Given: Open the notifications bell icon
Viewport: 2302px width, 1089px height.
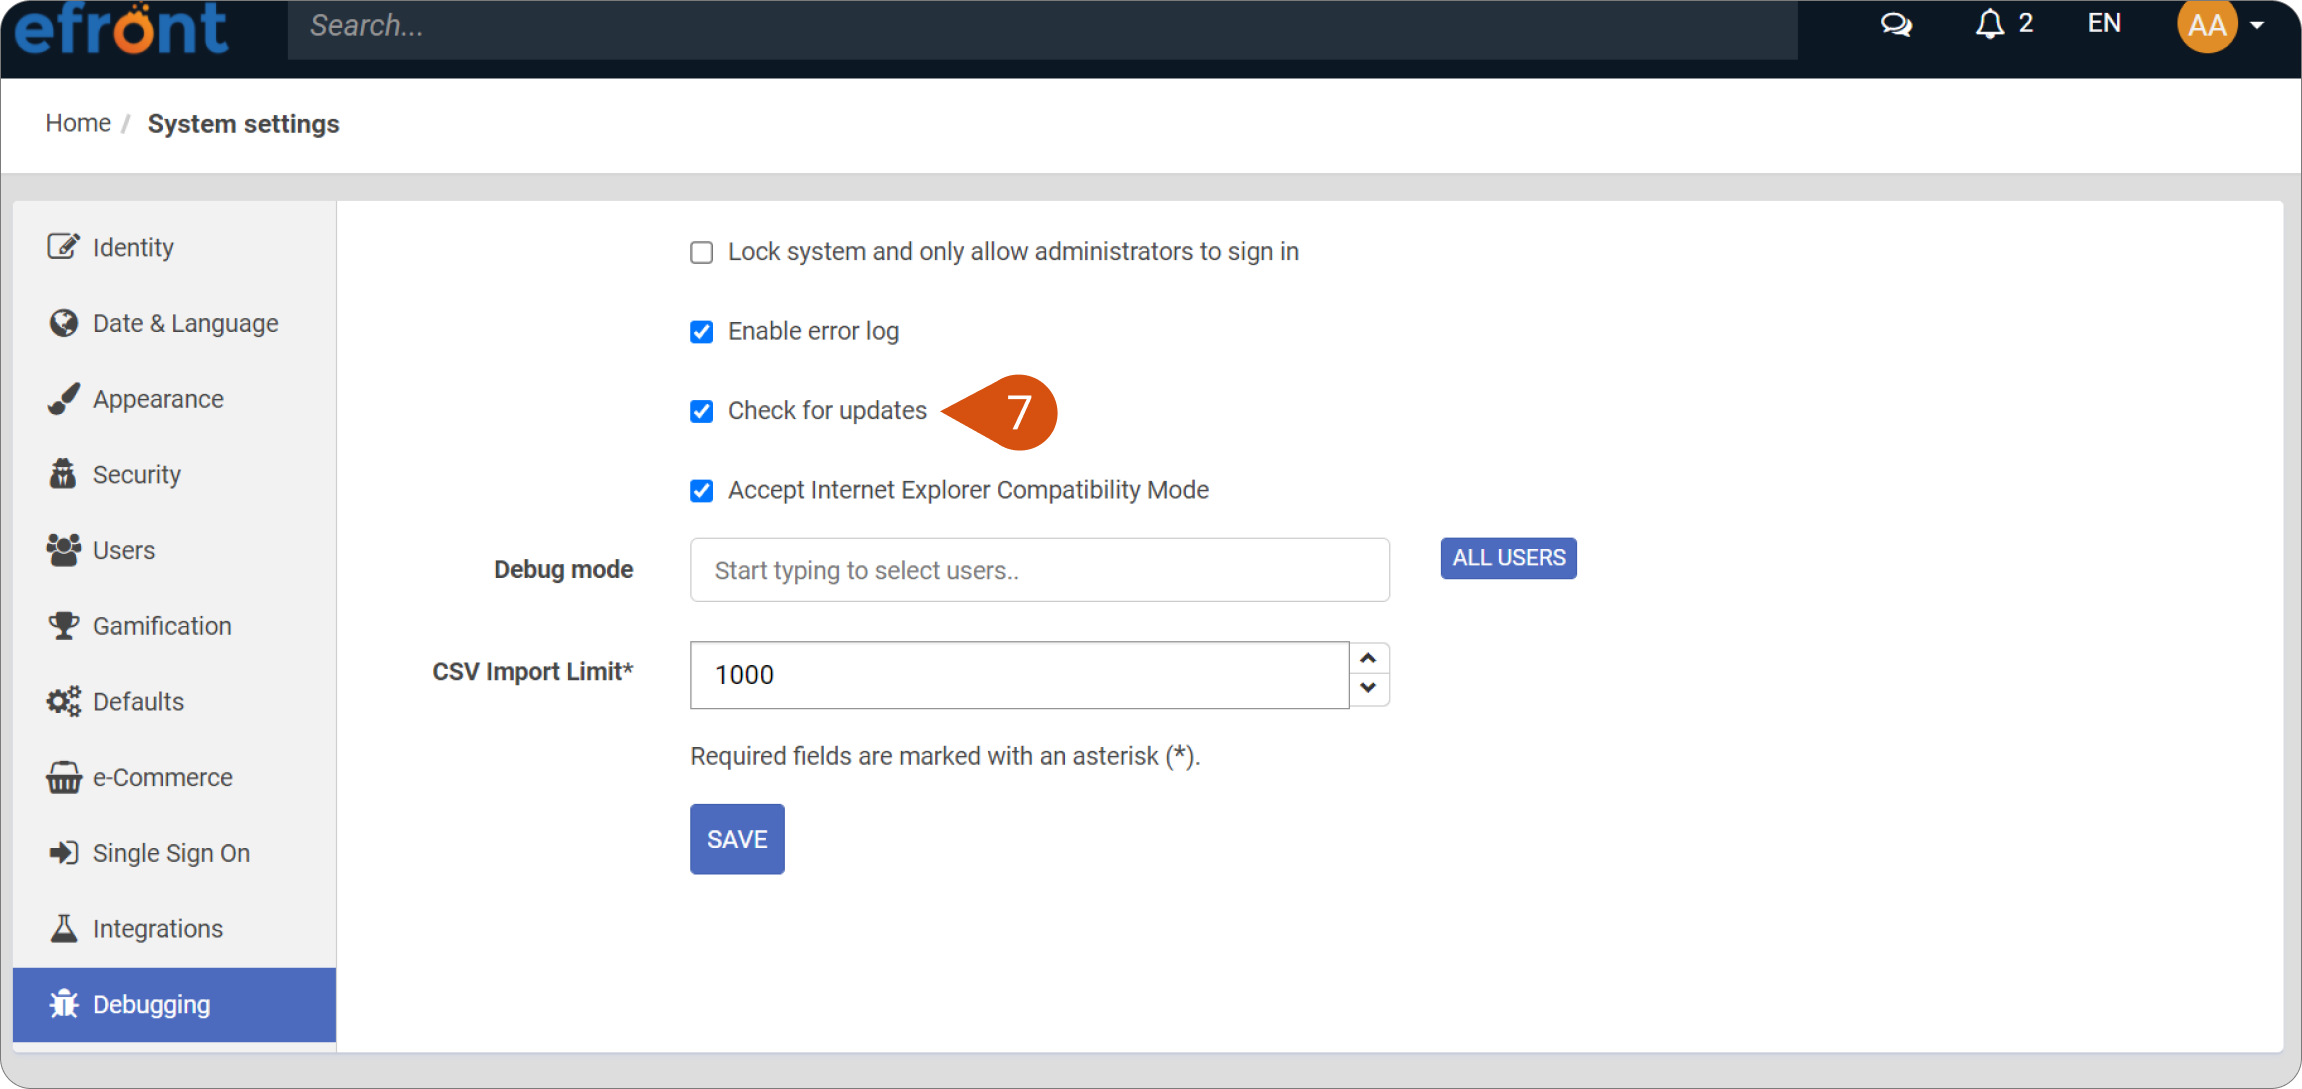Looking at the screenshot, I should tap(1990, 24).
